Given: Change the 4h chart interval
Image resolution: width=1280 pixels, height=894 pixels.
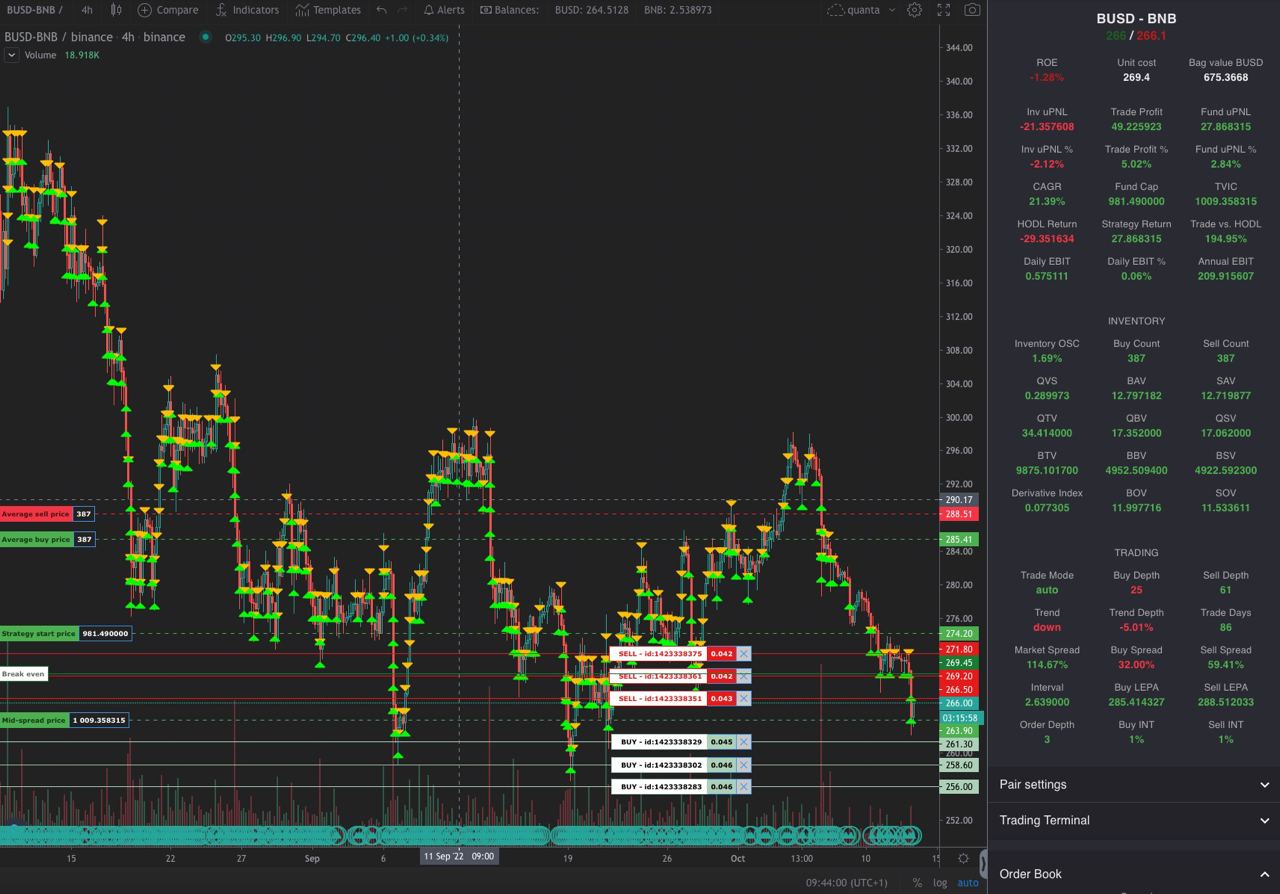Looking at the screenshot, I should pyautogui.click(x=87, y=10).
